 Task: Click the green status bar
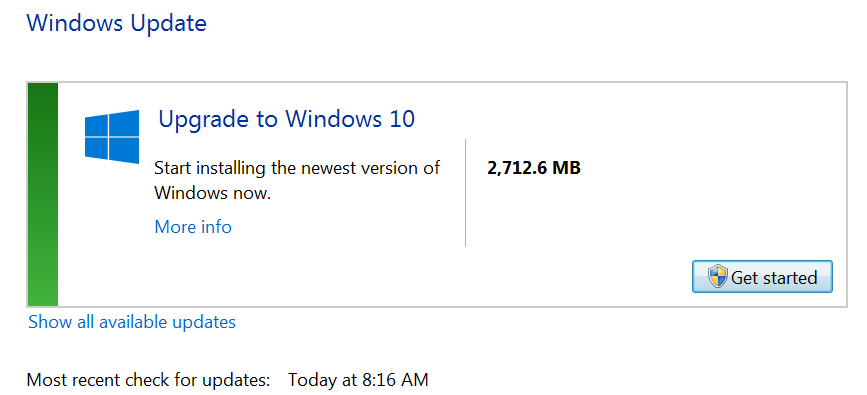coord(43,194)
